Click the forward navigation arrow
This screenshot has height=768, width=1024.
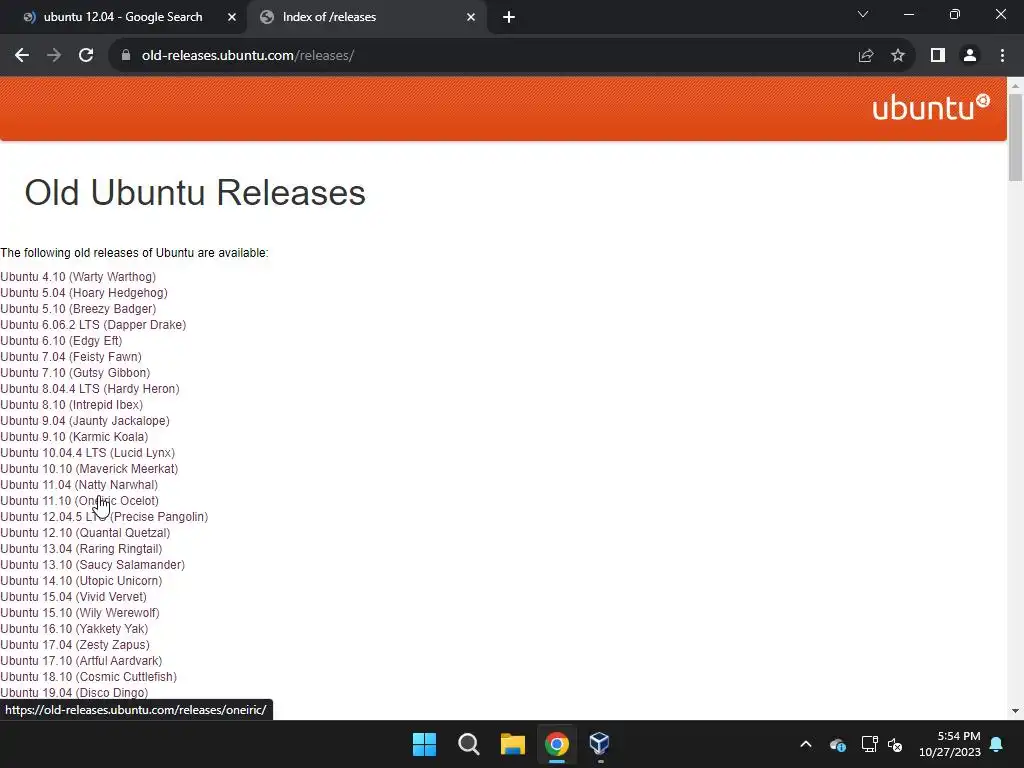click(x=54, y=56)
